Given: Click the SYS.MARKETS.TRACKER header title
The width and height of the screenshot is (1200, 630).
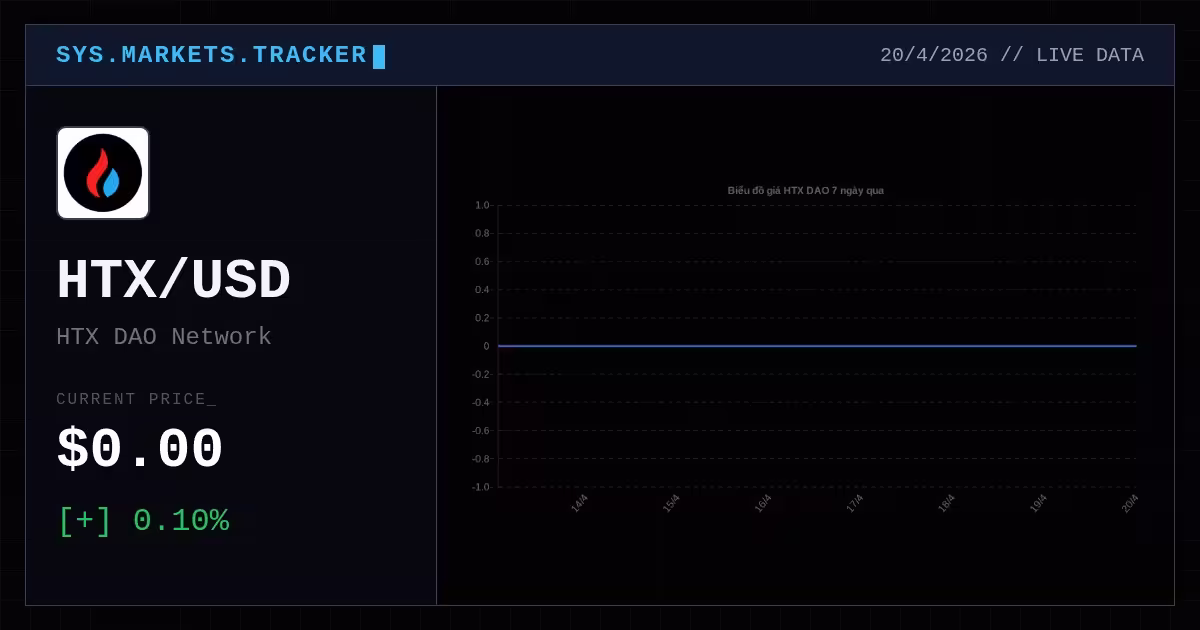Looking at the screenshot, I should tap(211, 55).
